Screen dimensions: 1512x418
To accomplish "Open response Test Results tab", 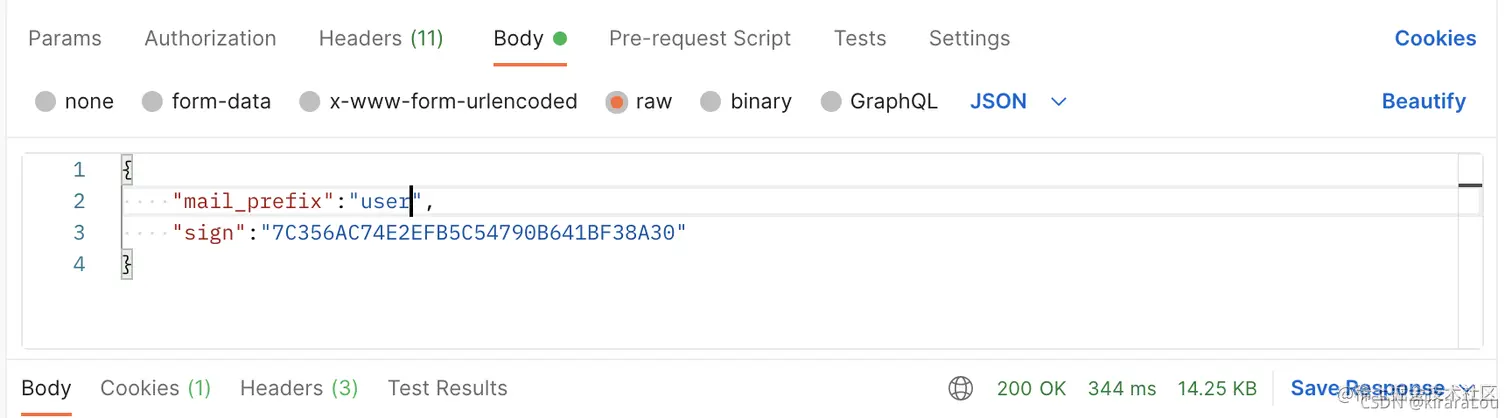I will pos(447,388).
